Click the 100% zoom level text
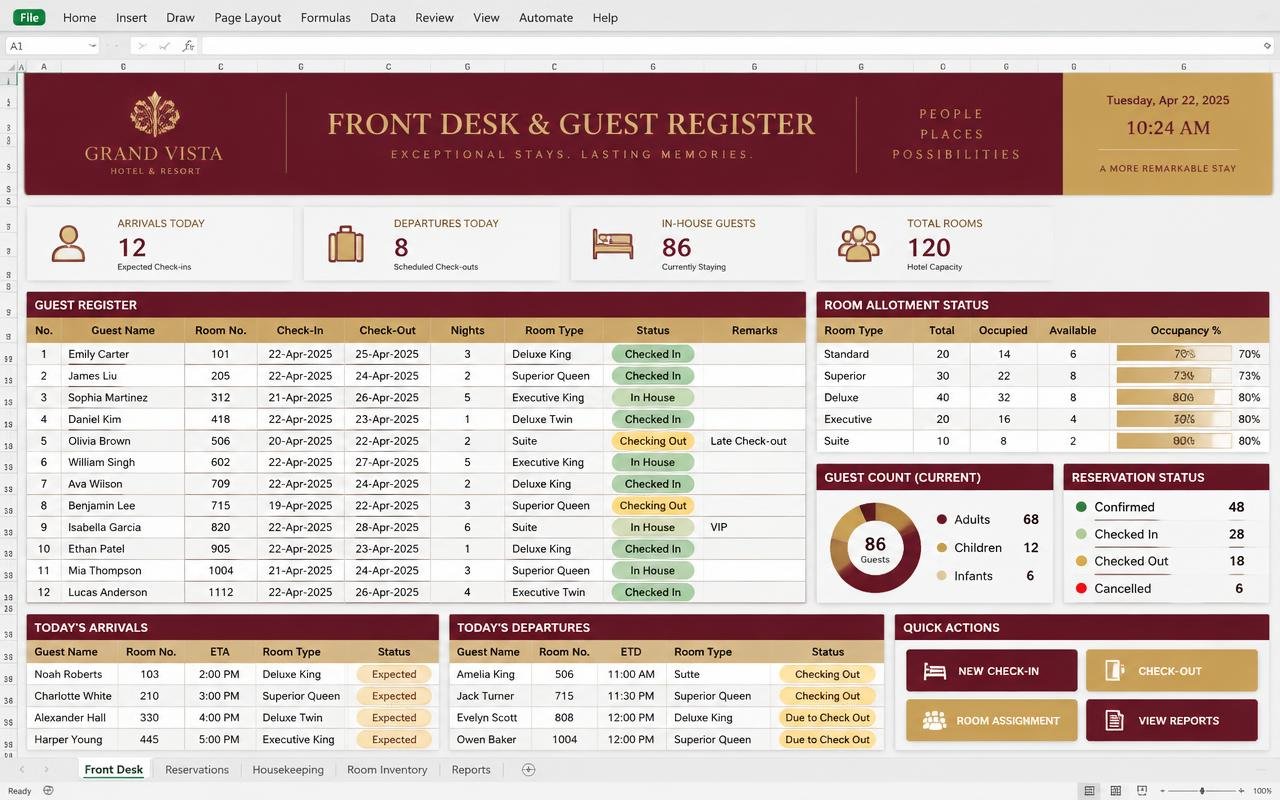The image size is (1280, 800). coord(1262,791)
